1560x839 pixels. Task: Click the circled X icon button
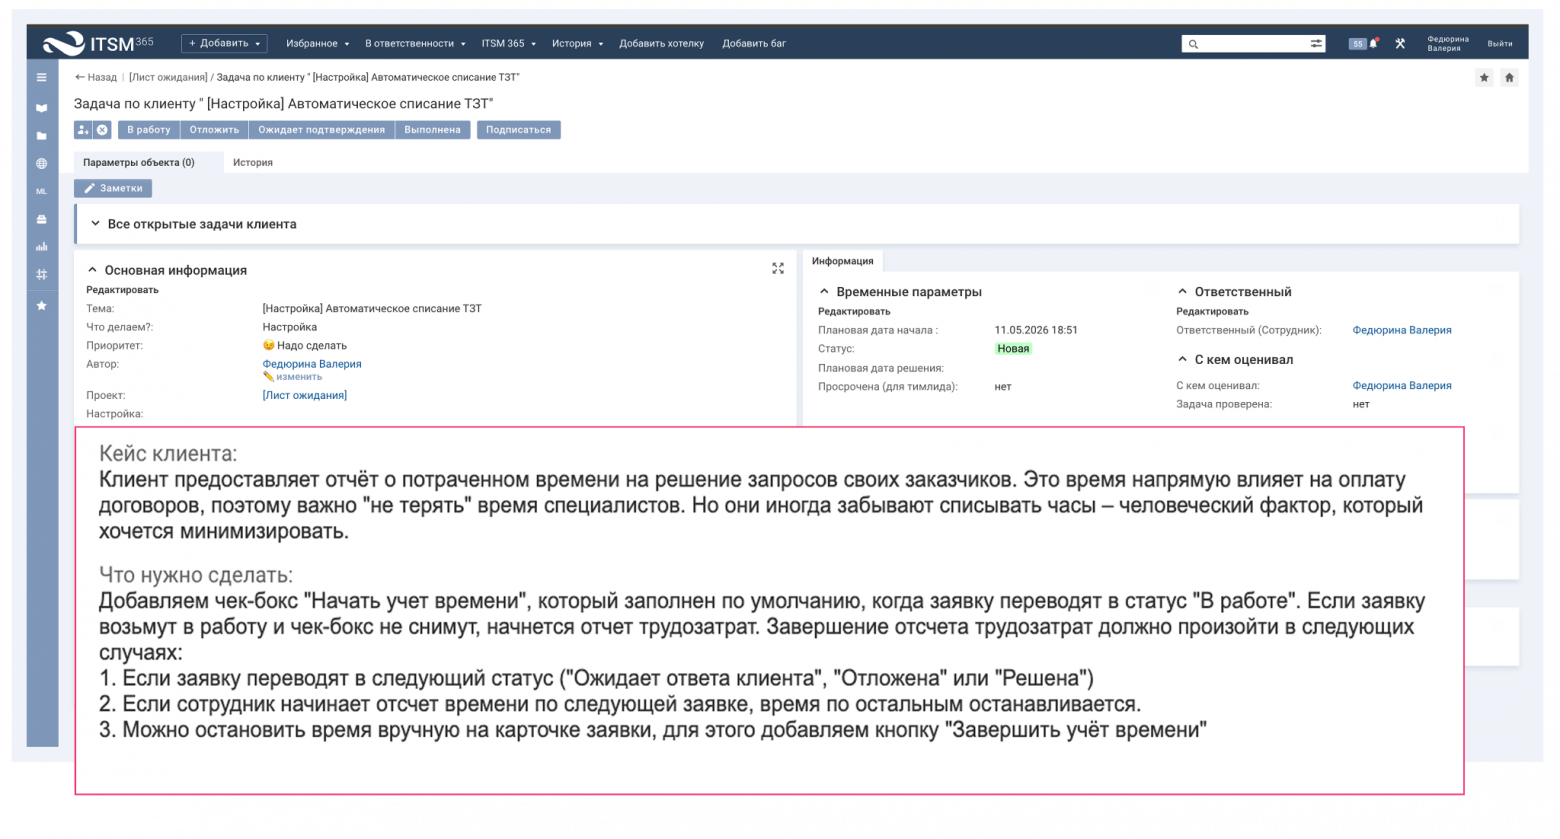[102, 130]
